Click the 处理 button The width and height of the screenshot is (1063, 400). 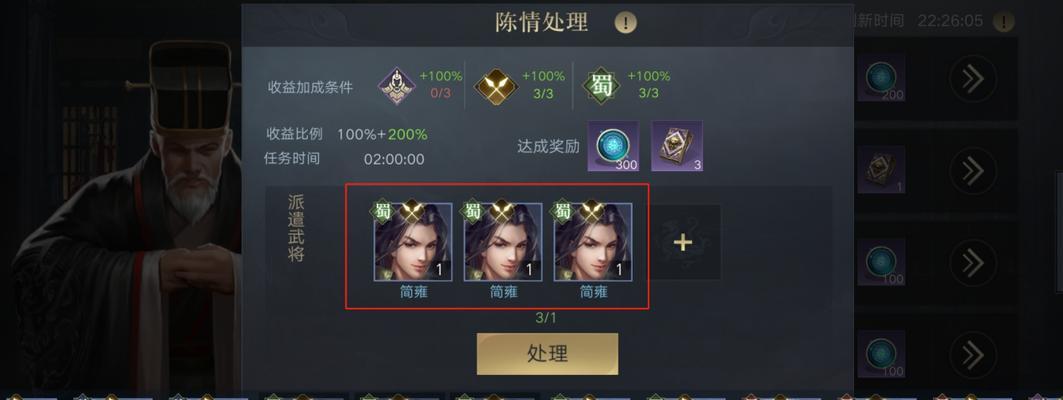(x=547, y=353)
